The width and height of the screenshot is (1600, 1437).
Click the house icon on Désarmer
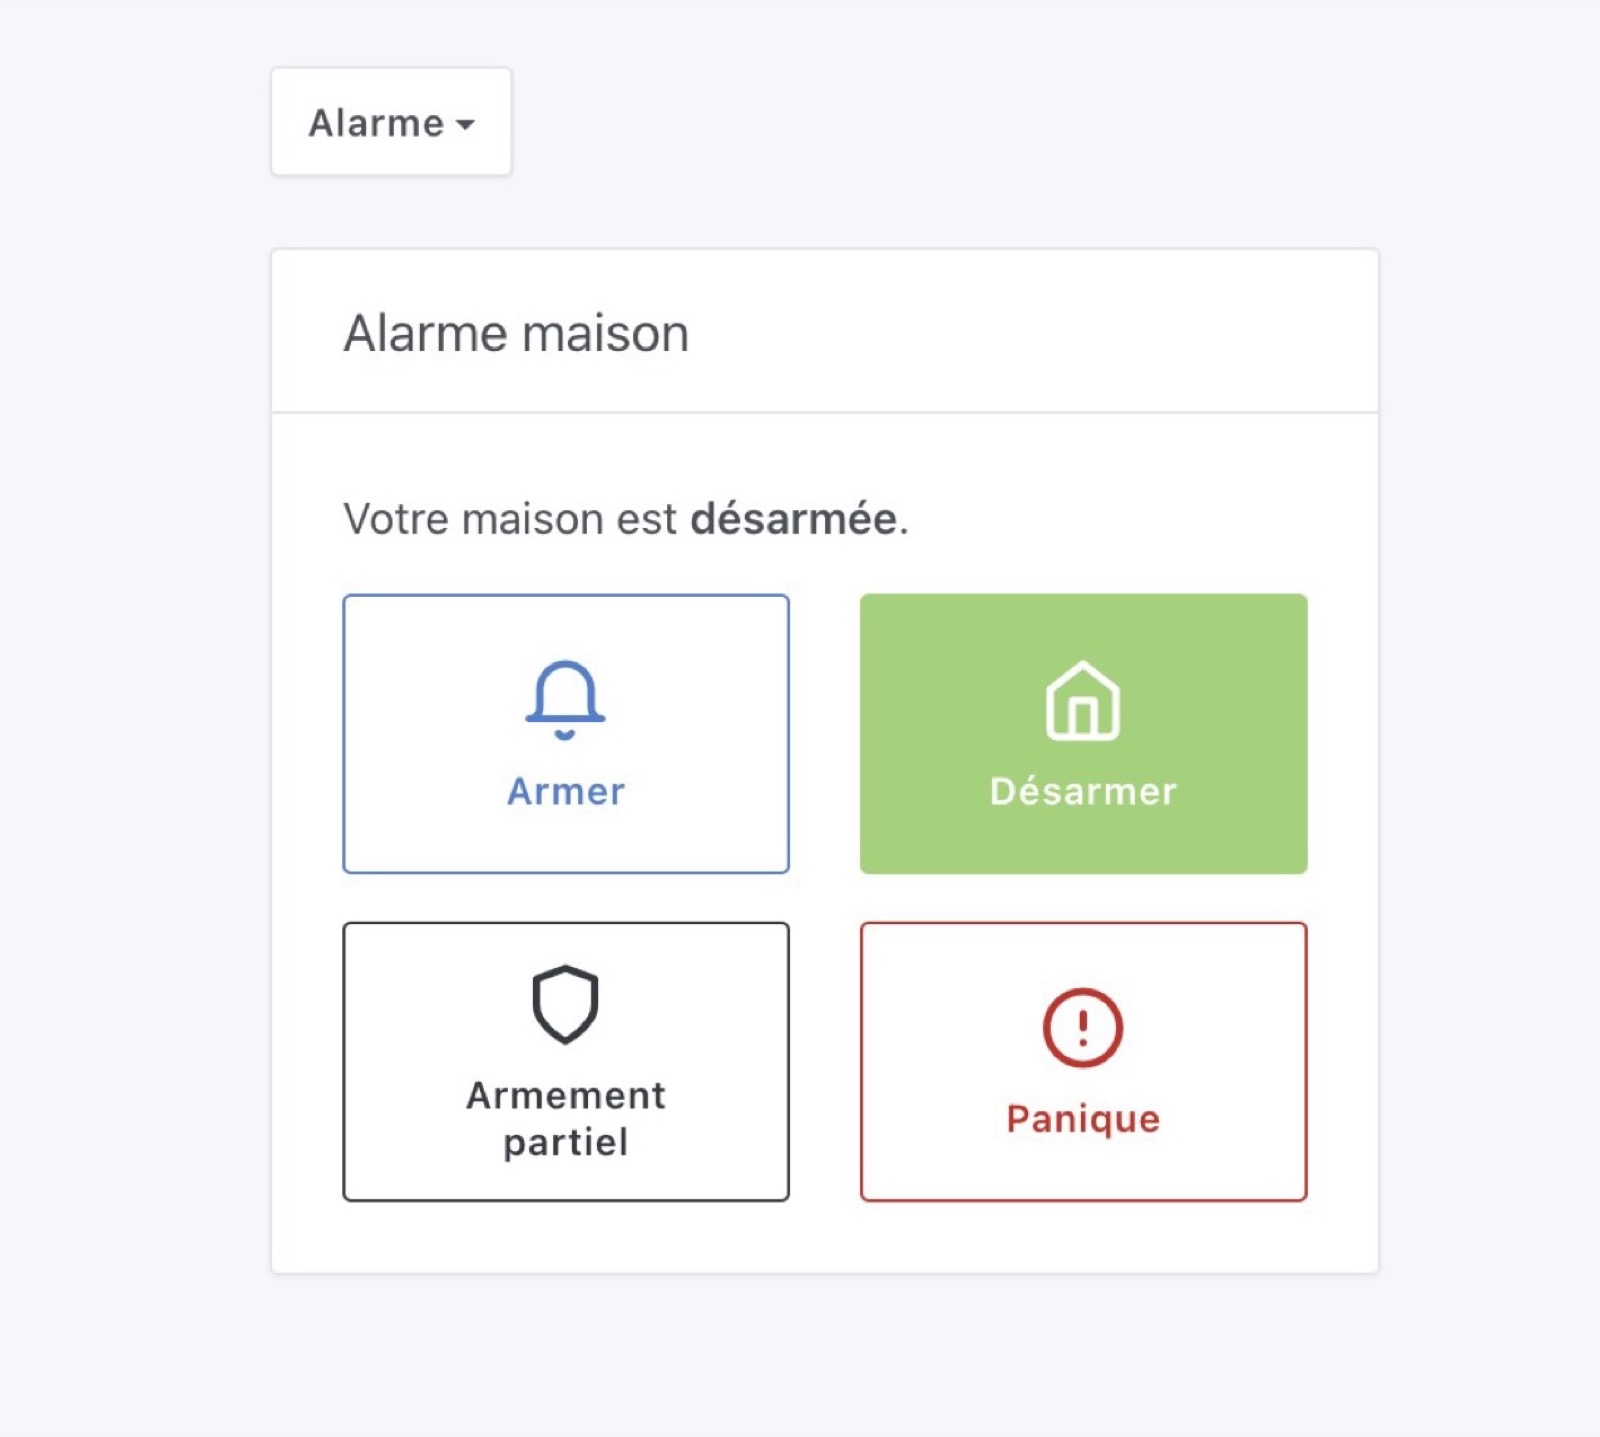pyautogui.click(x=1082, y=701)
